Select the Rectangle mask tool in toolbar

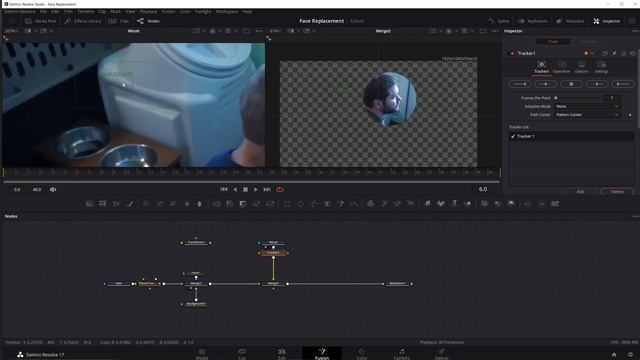point(287,204)
